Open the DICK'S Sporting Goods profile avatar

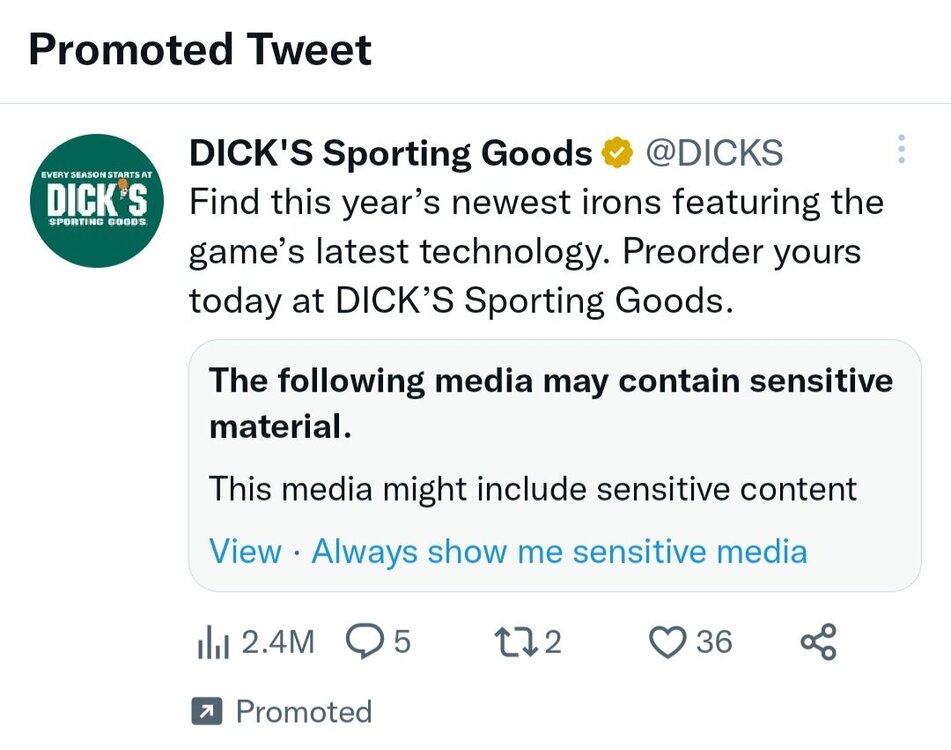pos(97,200)
